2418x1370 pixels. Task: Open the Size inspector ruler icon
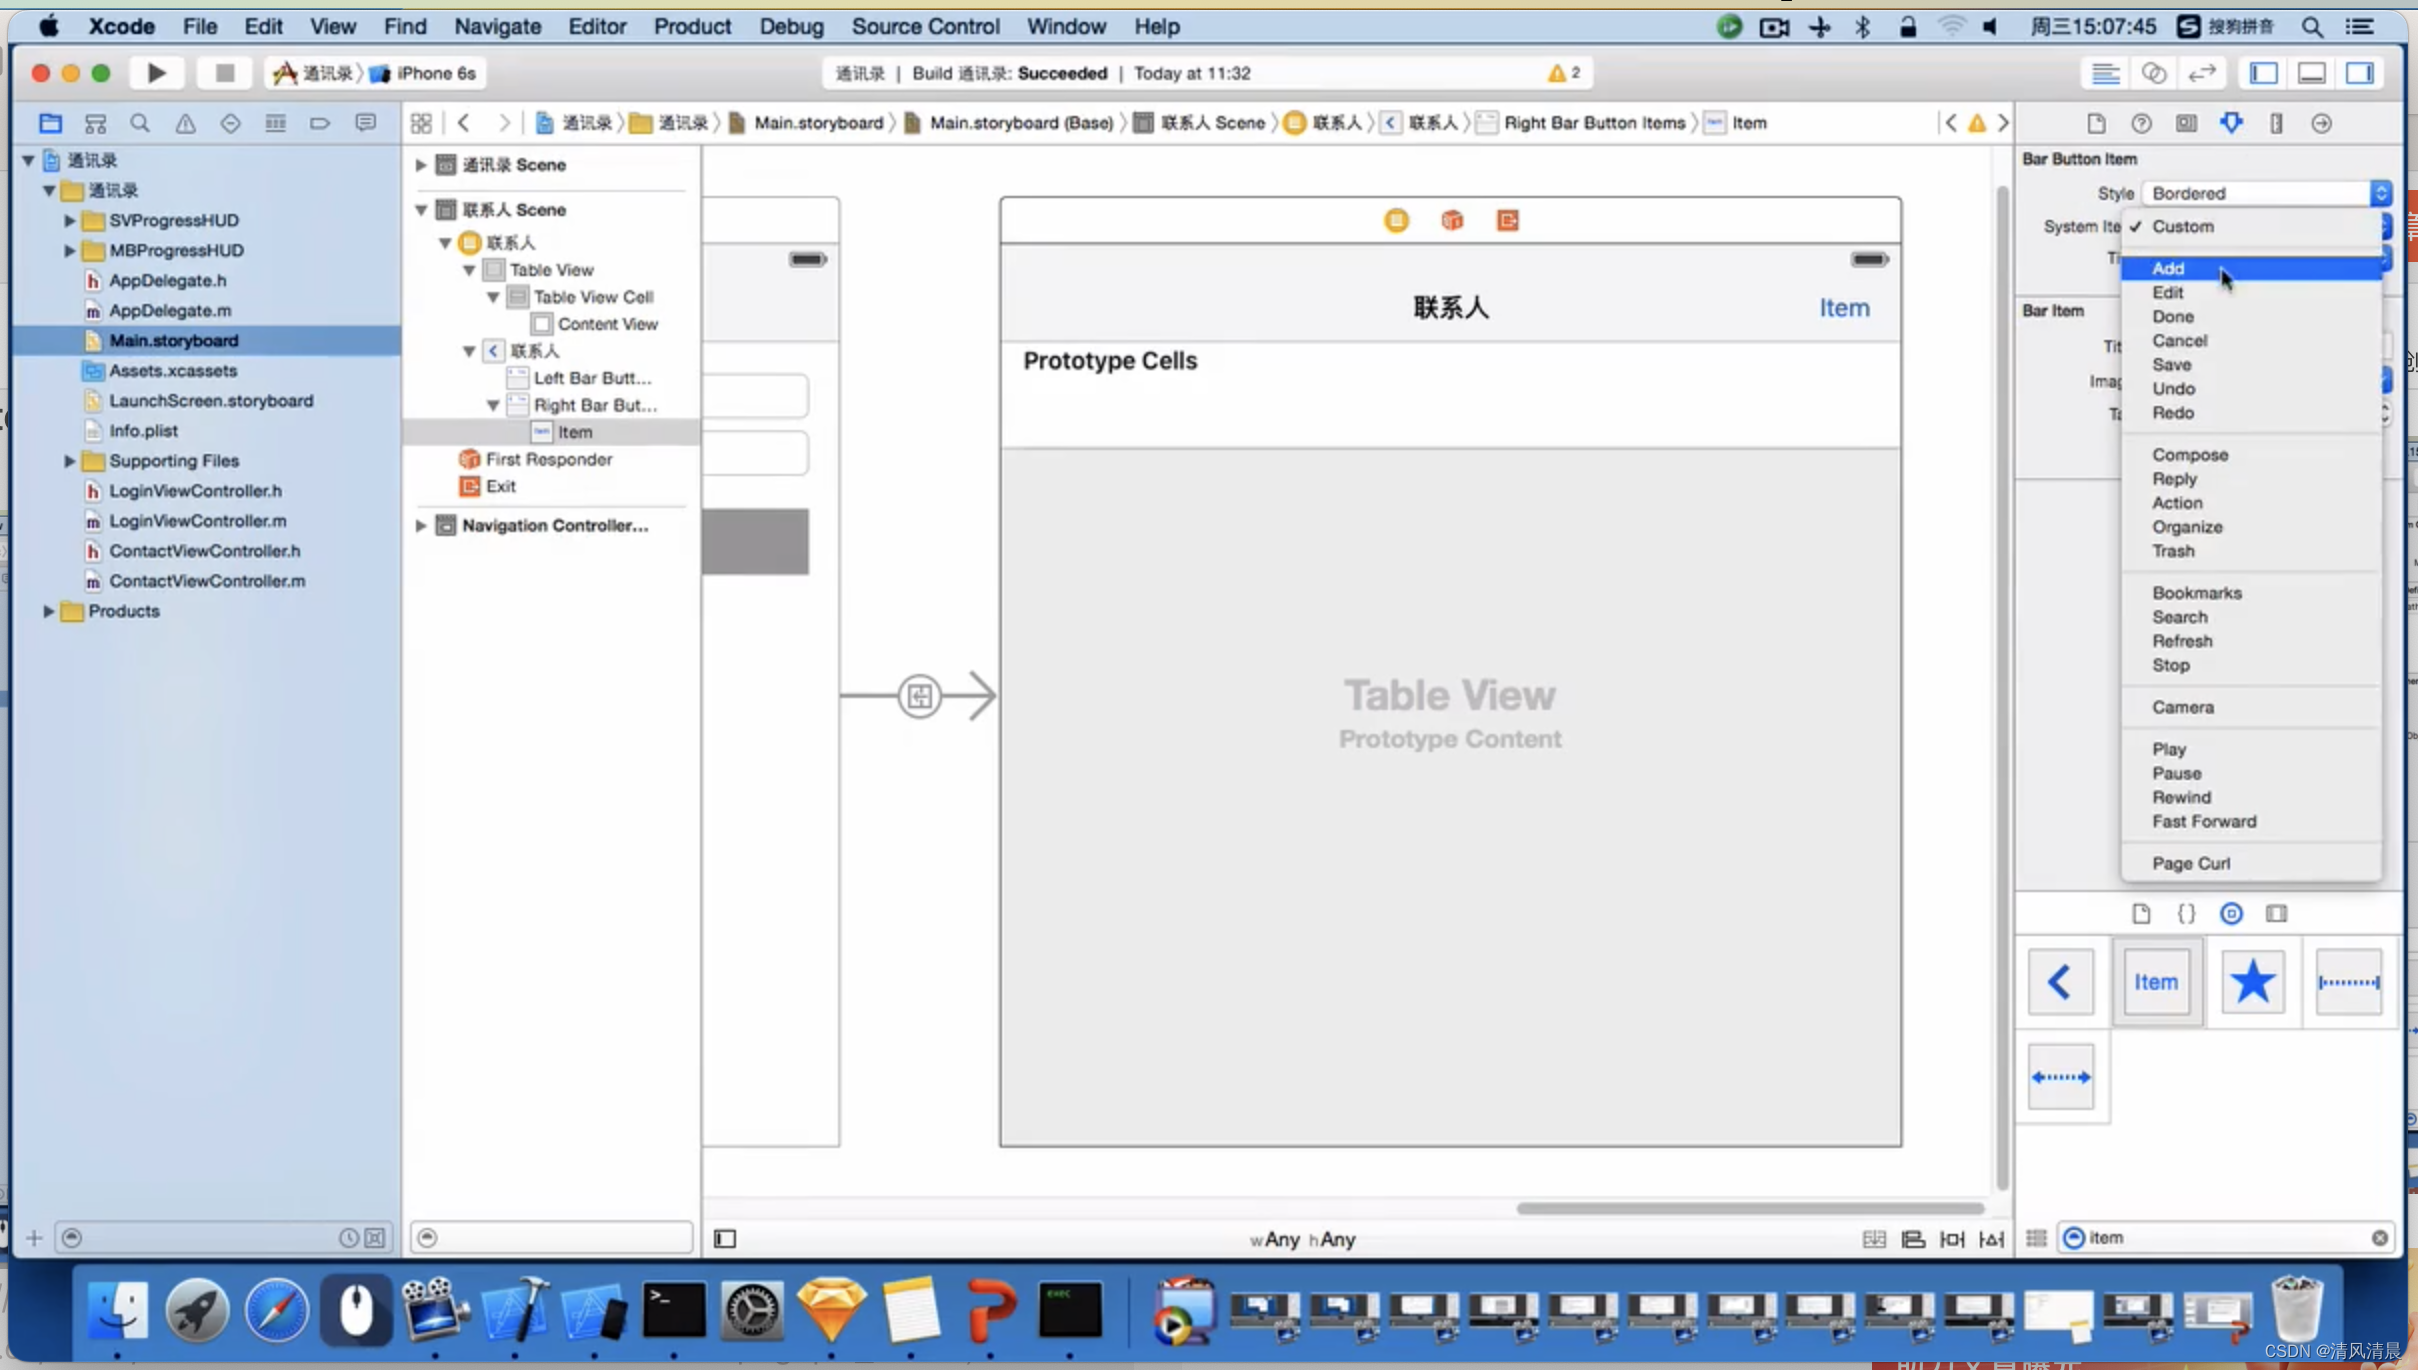(2276, 123)
